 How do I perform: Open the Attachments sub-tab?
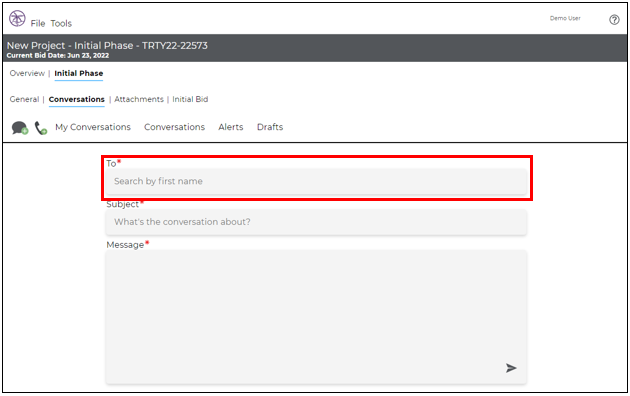(x=139, y=99)
